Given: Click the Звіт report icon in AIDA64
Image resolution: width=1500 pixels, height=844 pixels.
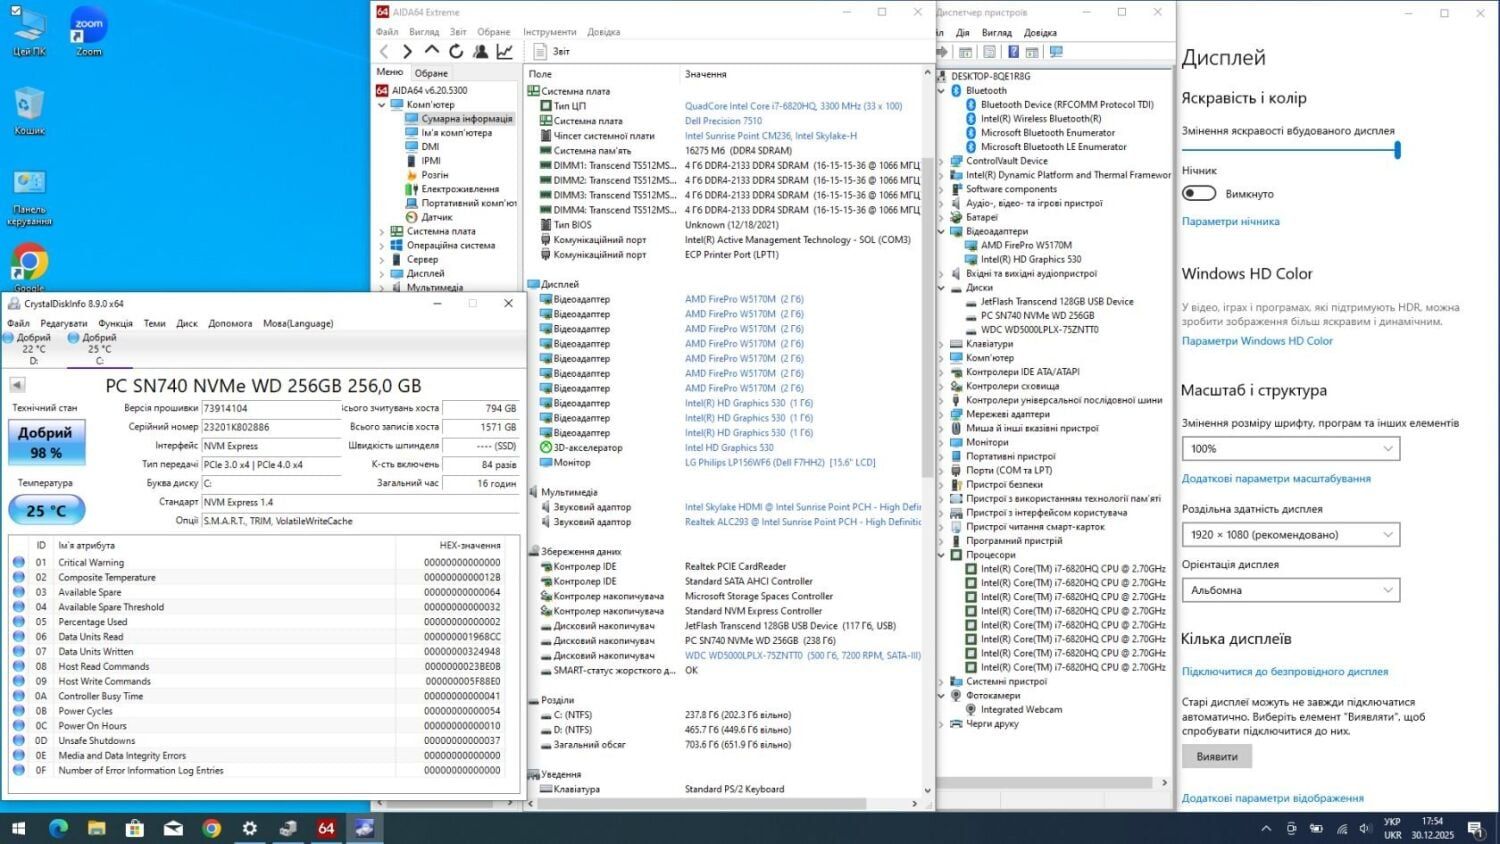Looking at the screenshot, I should click(x=541, y=51).
